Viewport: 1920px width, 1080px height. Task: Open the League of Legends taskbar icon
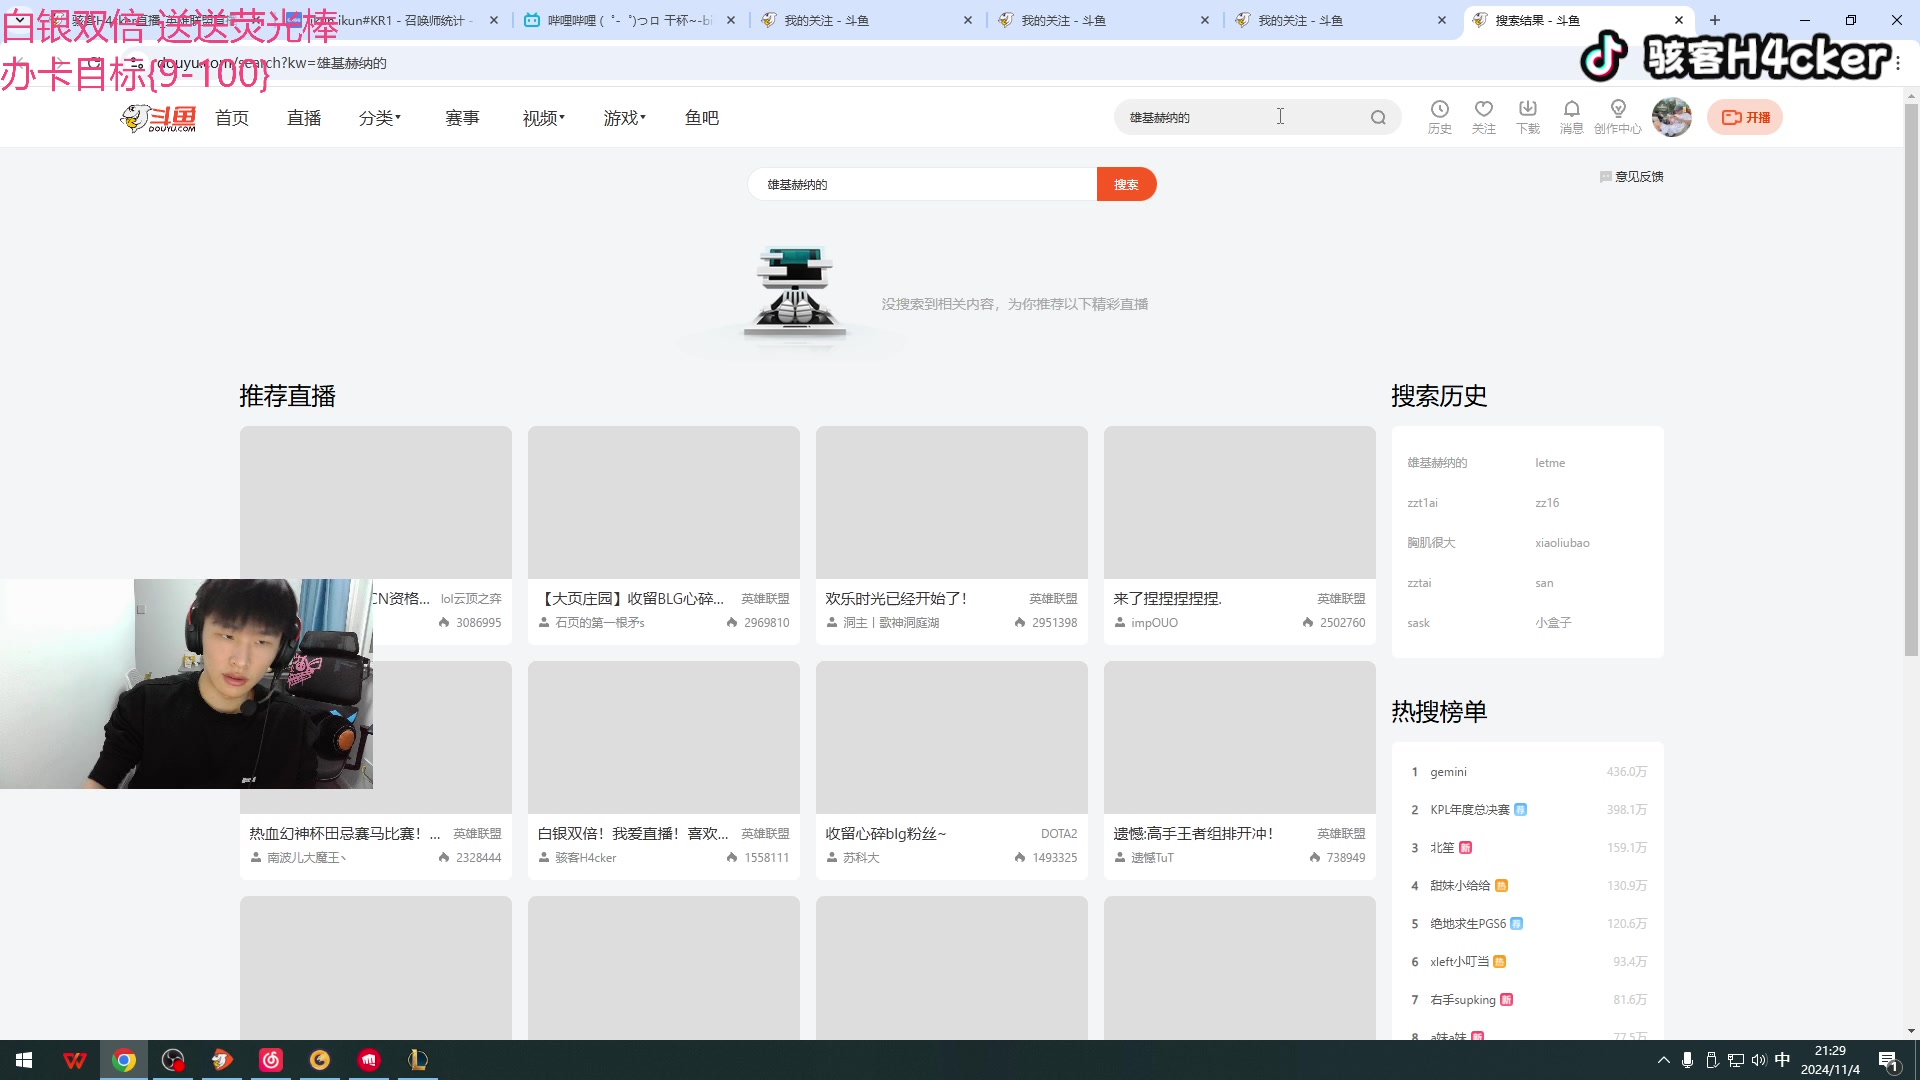(418, 1060)
